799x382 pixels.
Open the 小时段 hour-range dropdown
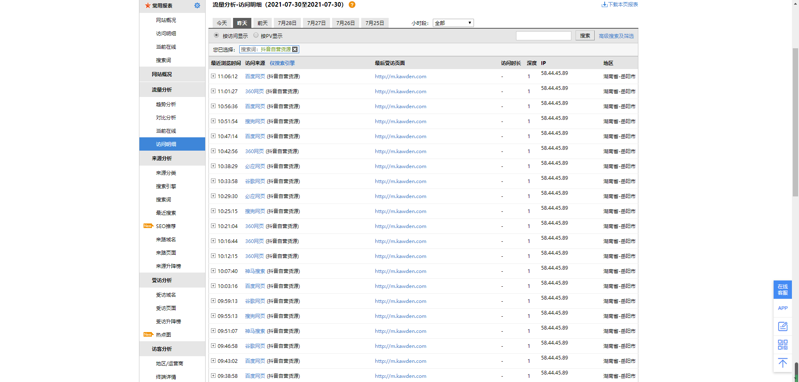coord(453,23)
